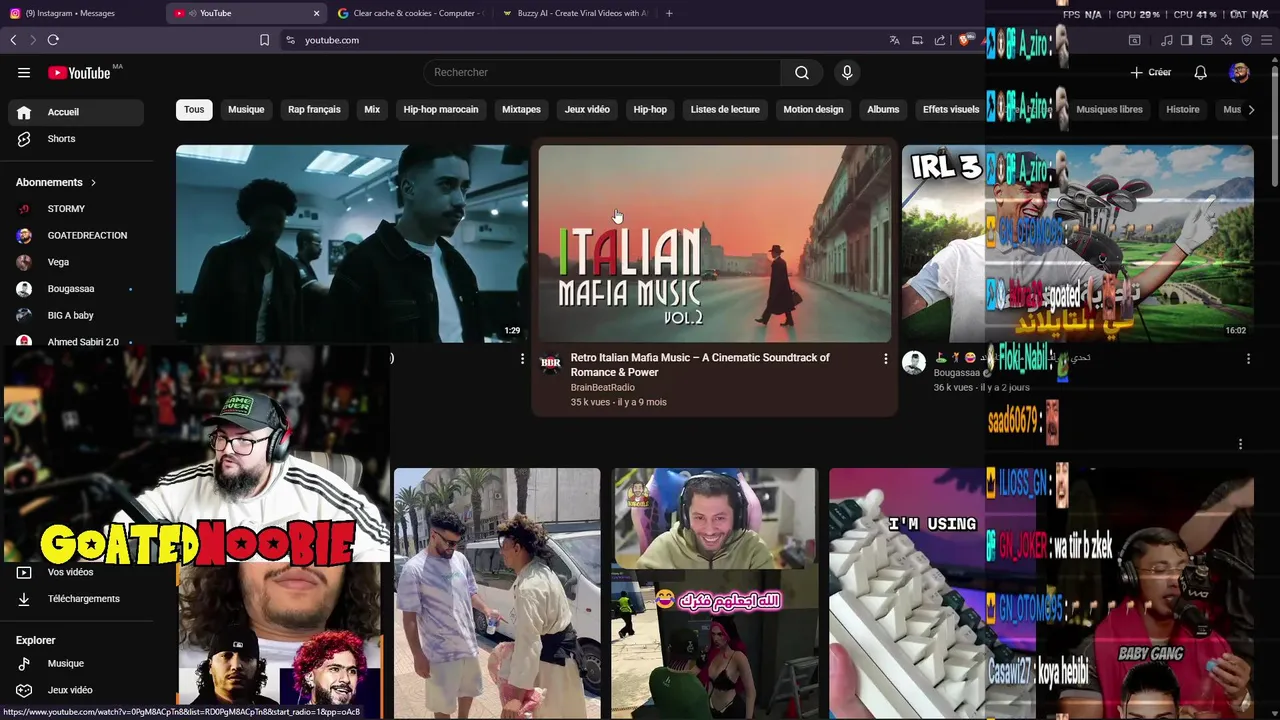Click the YouTube logo

click(x=80, y=72)
